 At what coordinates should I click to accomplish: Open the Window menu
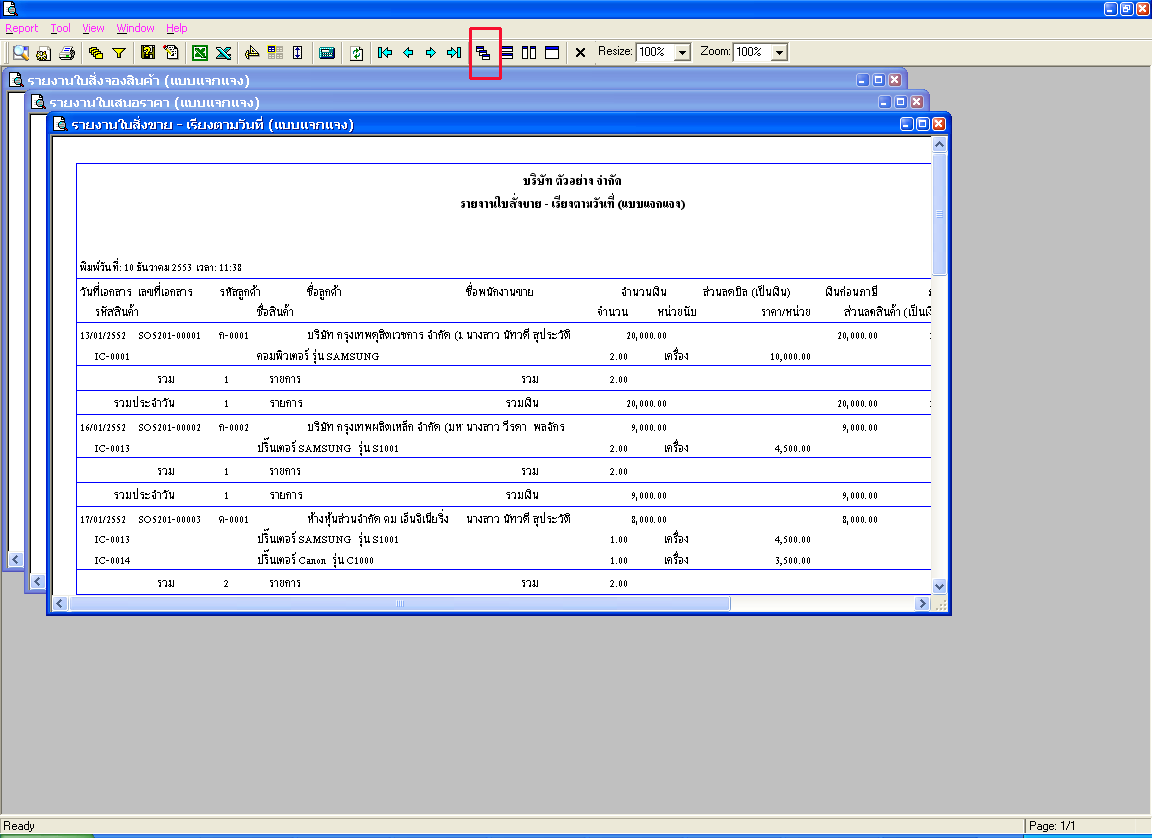tap(135, 28)
